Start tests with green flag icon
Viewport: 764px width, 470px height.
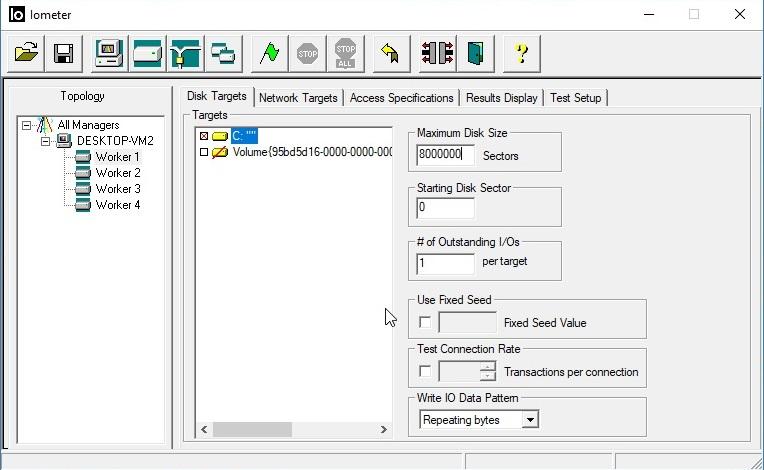click(269, 53)
